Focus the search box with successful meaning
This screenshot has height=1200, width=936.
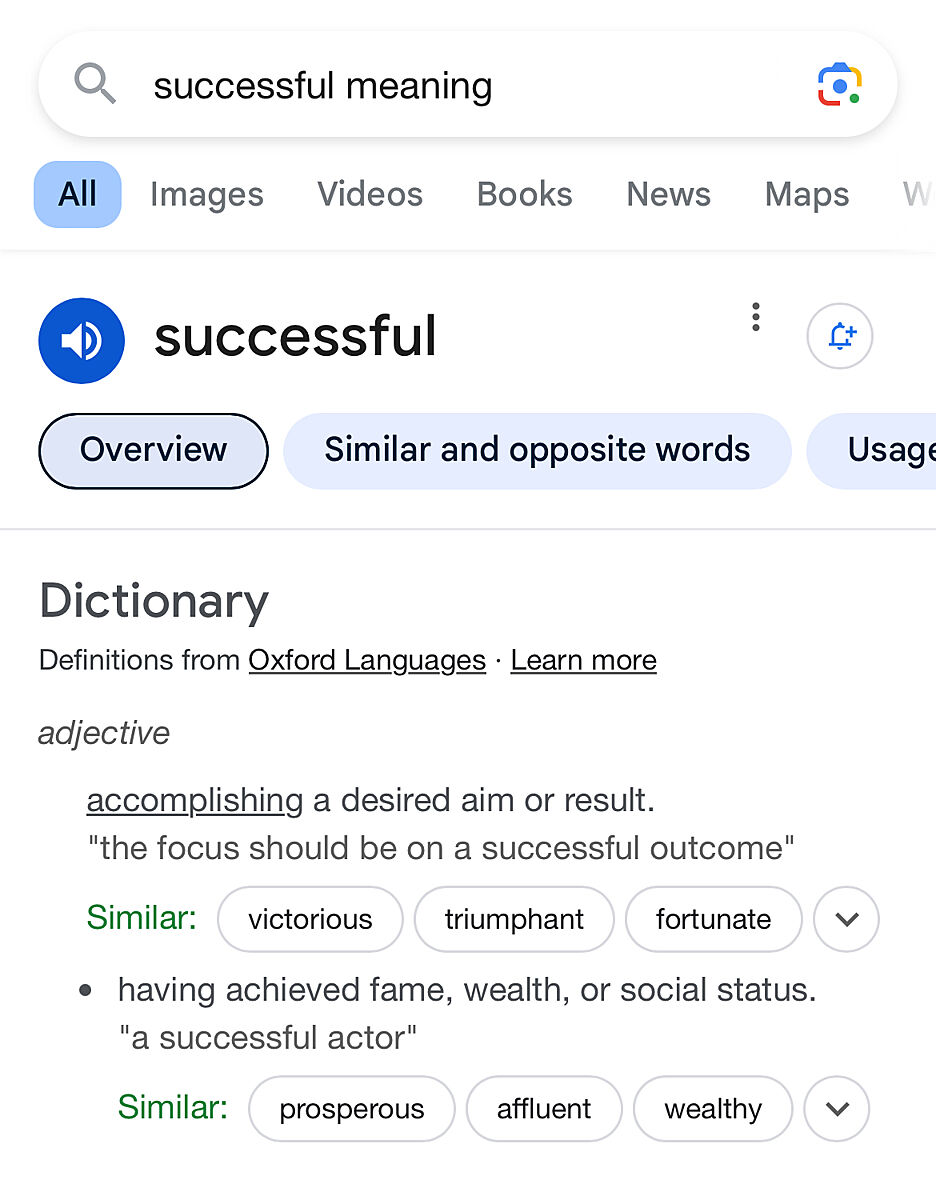coord(450,85)
